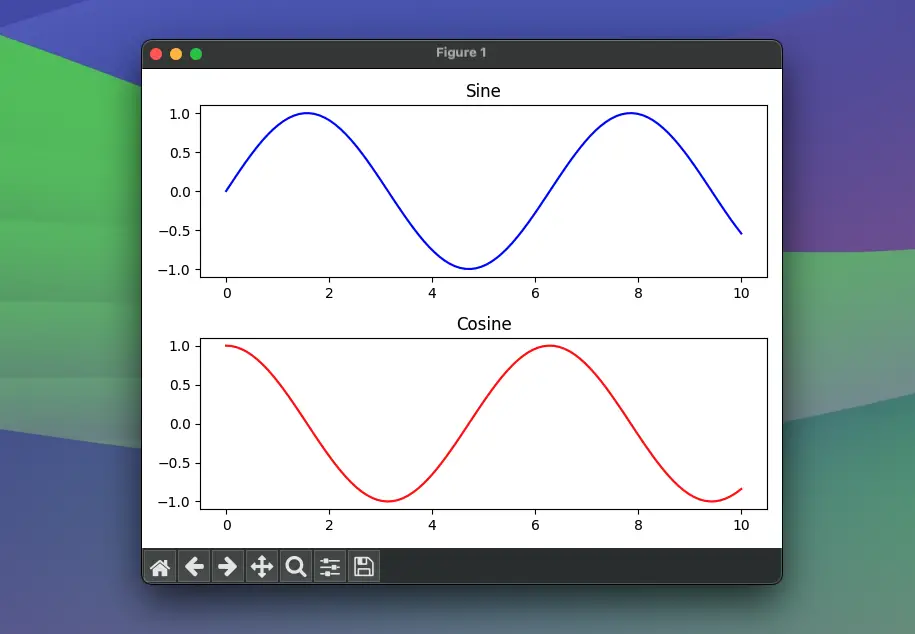This screenshot has width=915, height=634.
Task: Open the Configure subplots sliders icon
Action: pyautogui.click(x=330, y=566)
